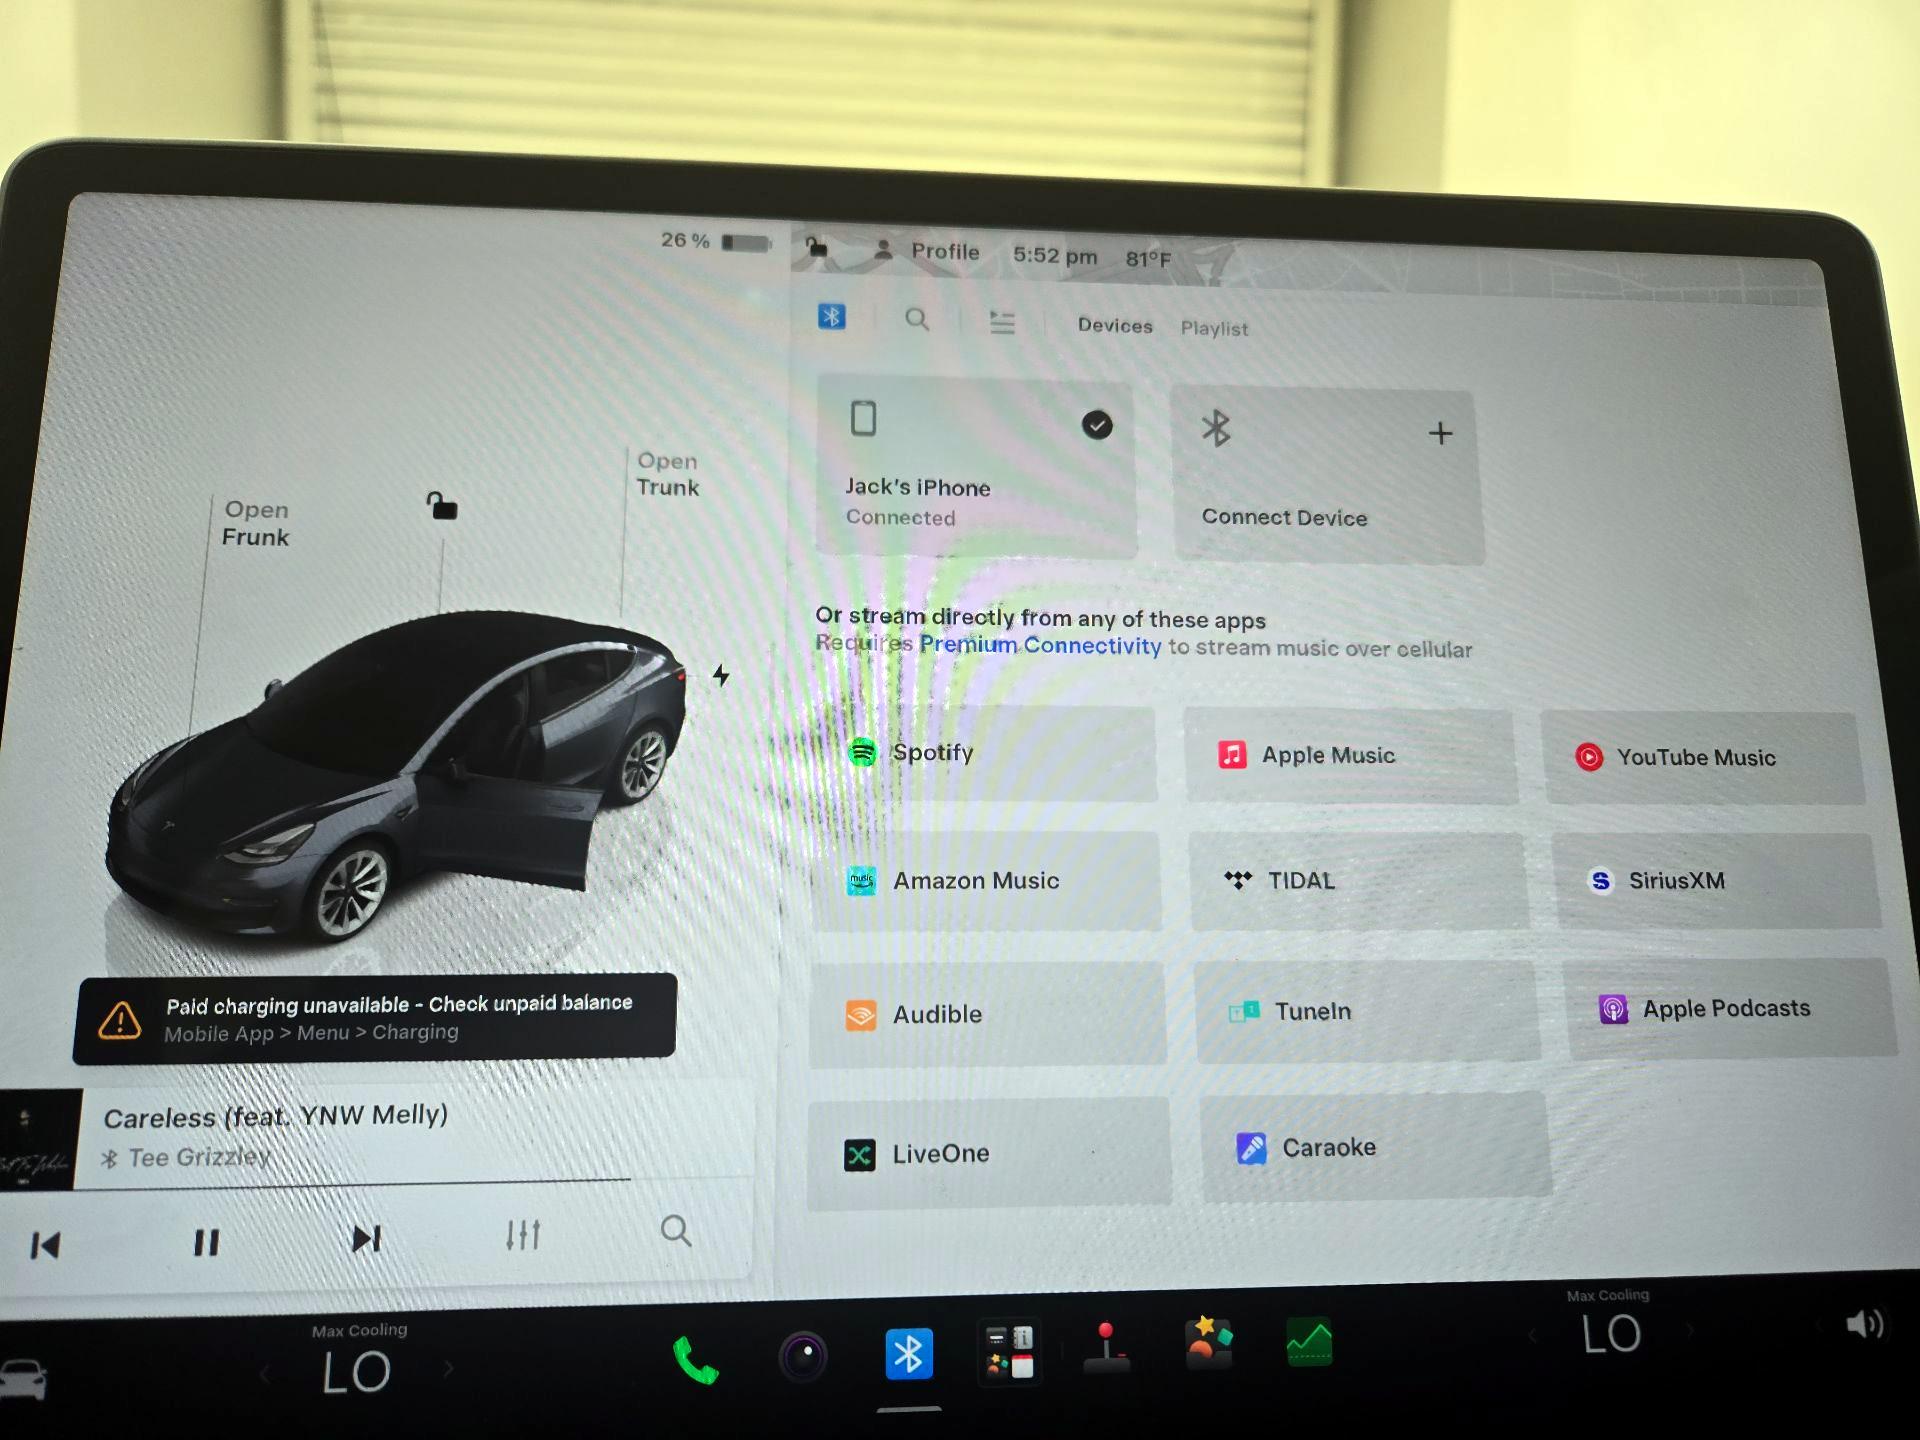Screen dimensions: 1920x1440
Task: Lower driver temperature with left arrow
Action: (x=266, y=1375)
